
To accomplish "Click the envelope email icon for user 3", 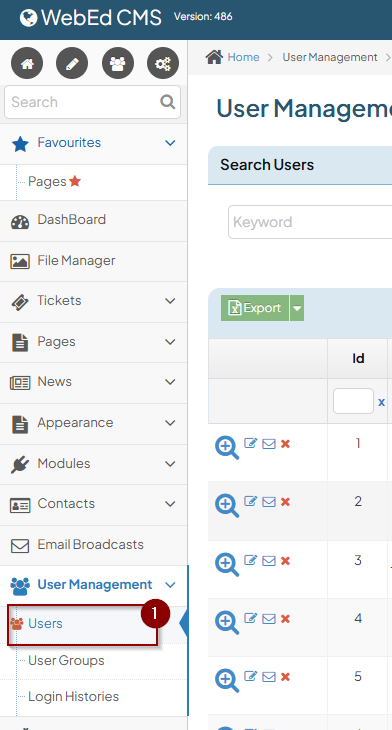I will 269,561.
